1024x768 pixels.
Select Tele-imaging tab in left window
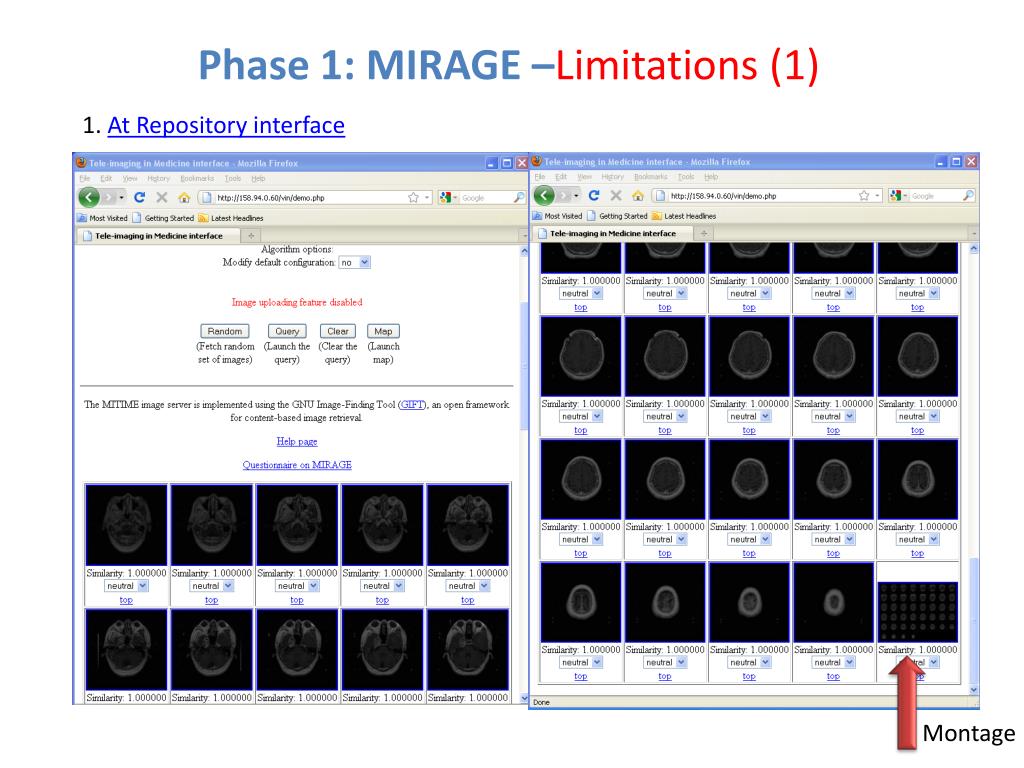(x=159, y=236)
